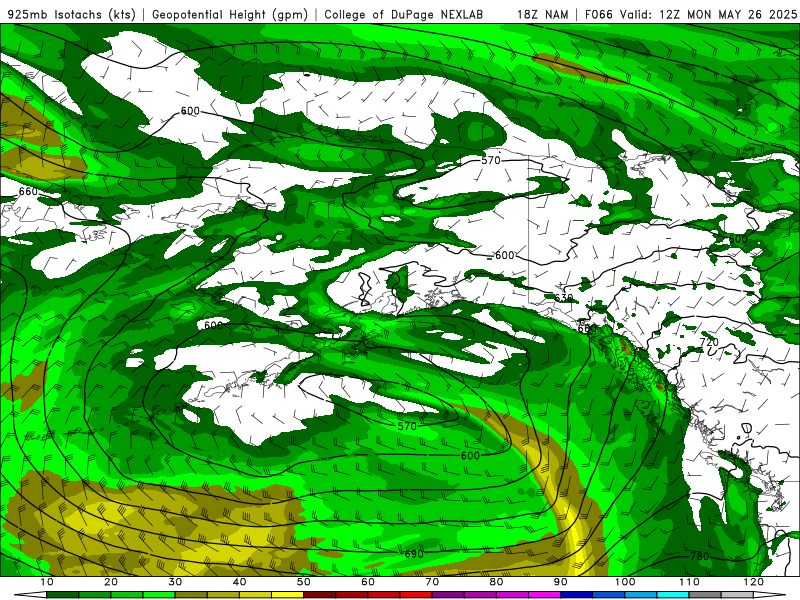Image resolution: width=800 pixels, height=600 pixels.
Task: Click the 'College of DuPage NEXLAB' label
Action: pos(404,14)
